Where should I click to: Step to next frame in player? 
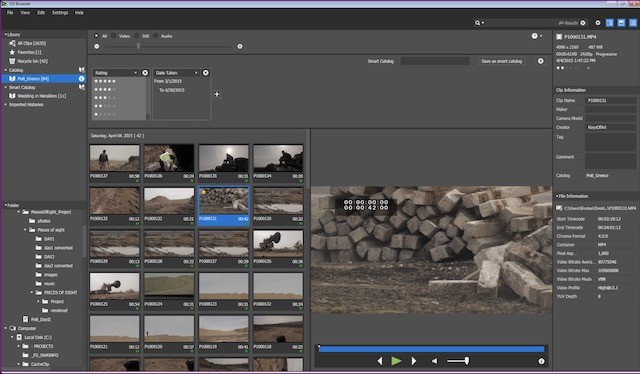413,361
